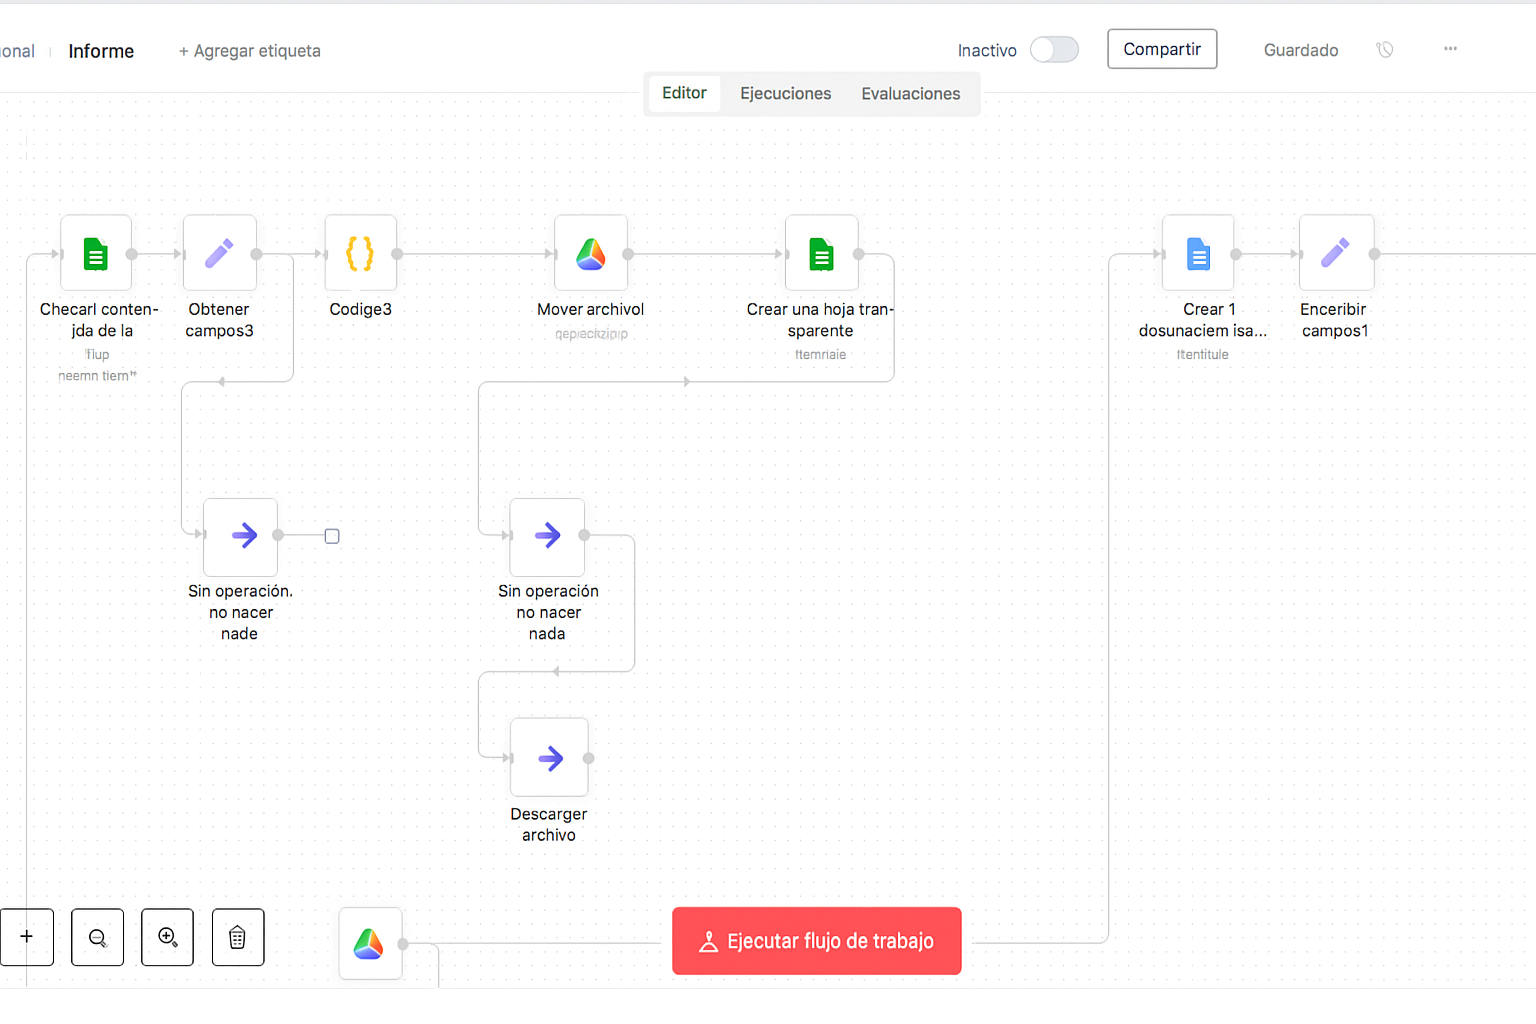
Task: Open the Descarger archivo node
Action: (x=549, y=757)
